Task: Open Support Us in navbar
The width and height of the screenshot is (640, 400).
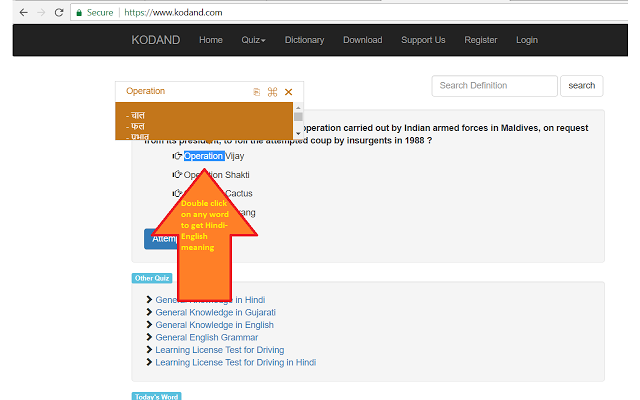Action: click(423, 40)
